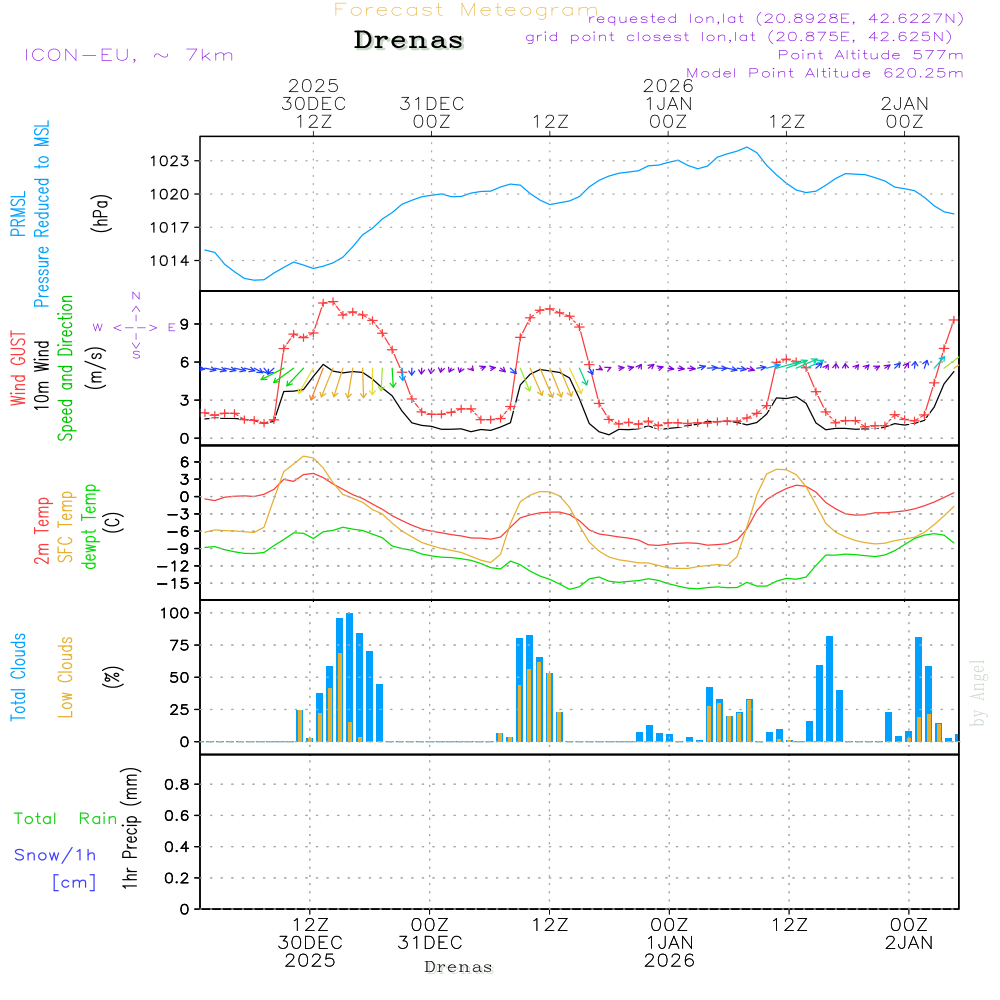This screenshot has height=1000, width=1000.
Task: Click the wind direction compass rose
Action: 135,327
